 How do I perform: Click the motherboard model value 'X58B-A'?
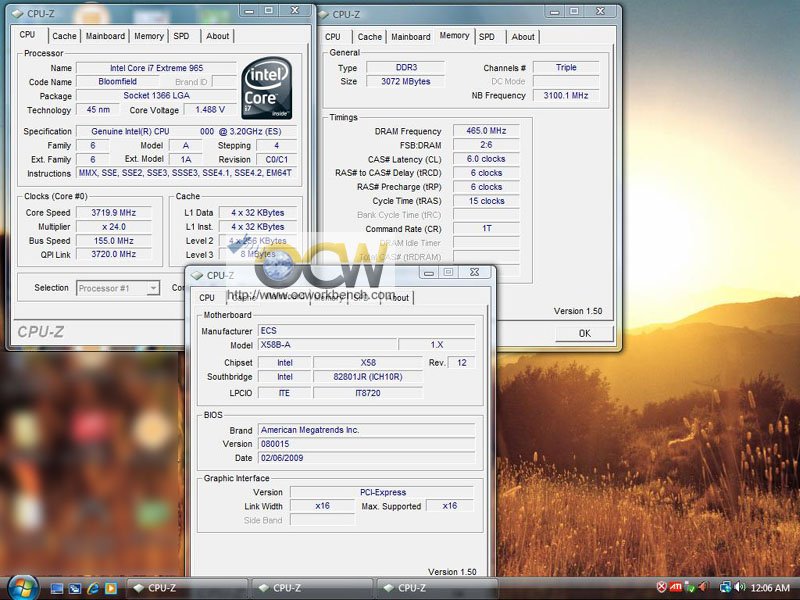click(327, 345)
